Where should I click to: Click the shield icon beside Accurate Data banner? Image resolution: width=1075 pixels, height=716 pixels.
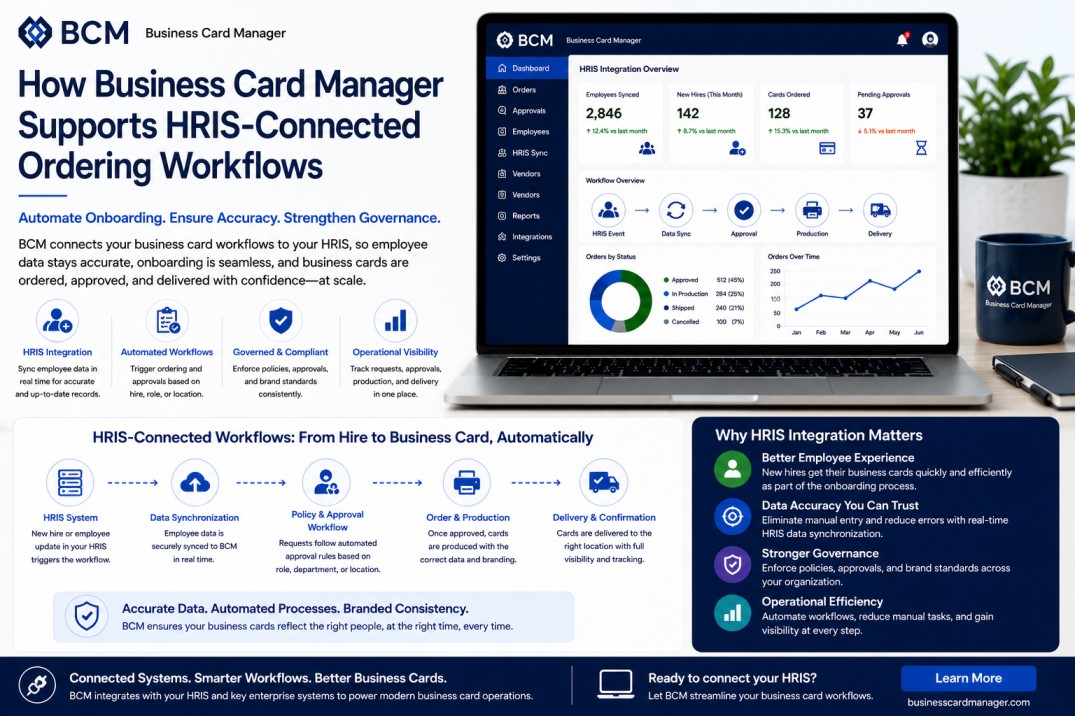click(x=86, y=616)
